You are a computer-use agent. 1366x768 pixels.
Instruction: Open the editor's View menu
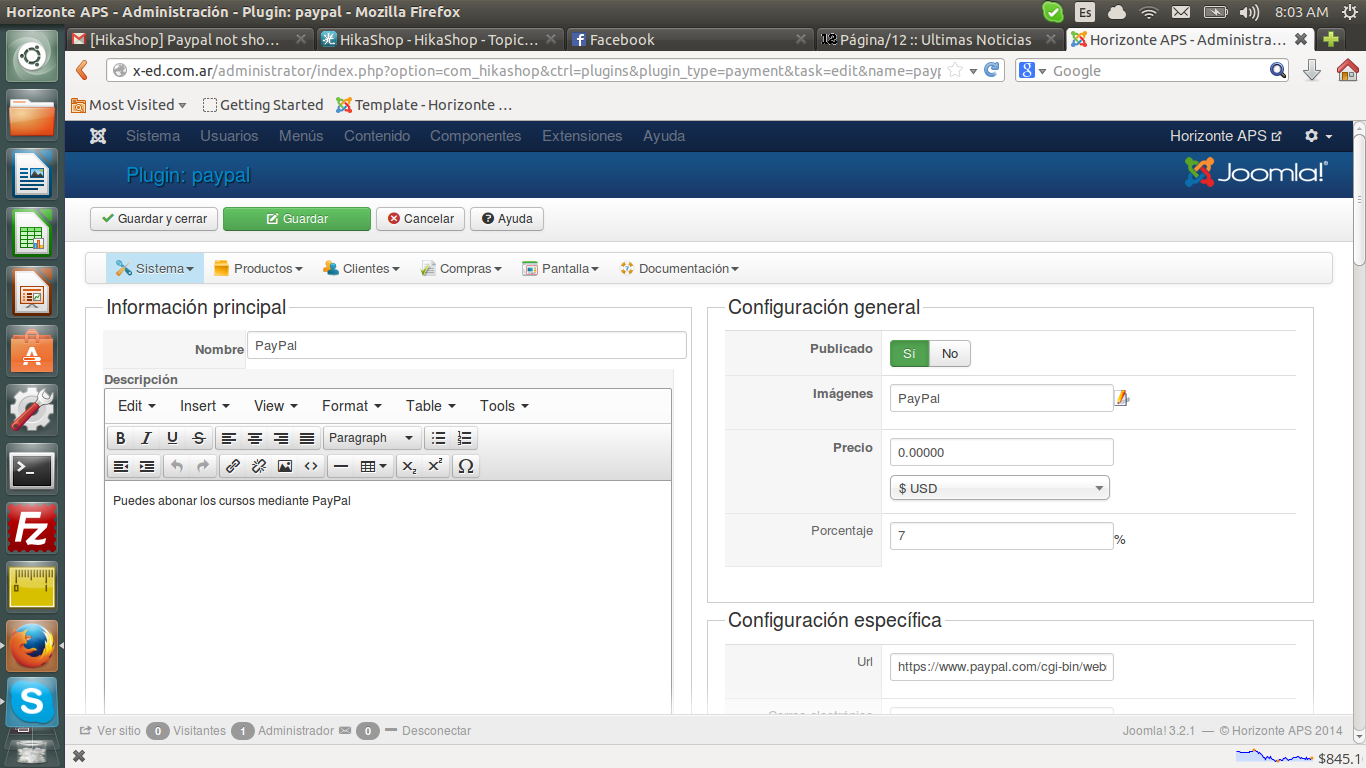tap(276, 406)
